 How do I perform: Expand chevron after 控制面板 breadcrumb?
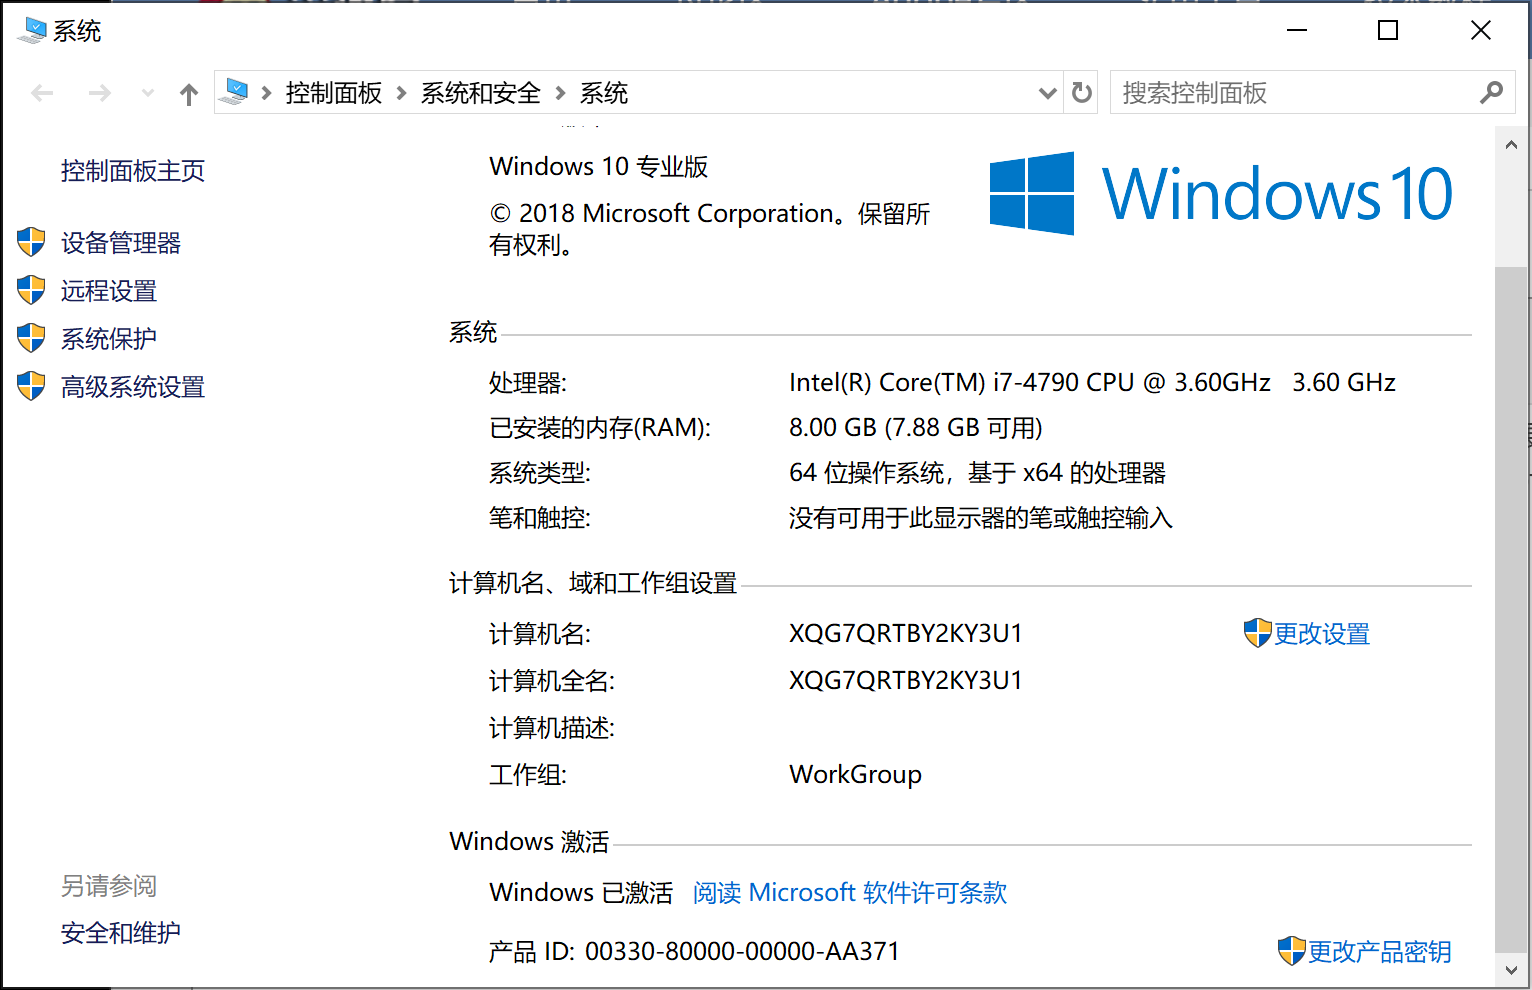click(x=401, y=93)
